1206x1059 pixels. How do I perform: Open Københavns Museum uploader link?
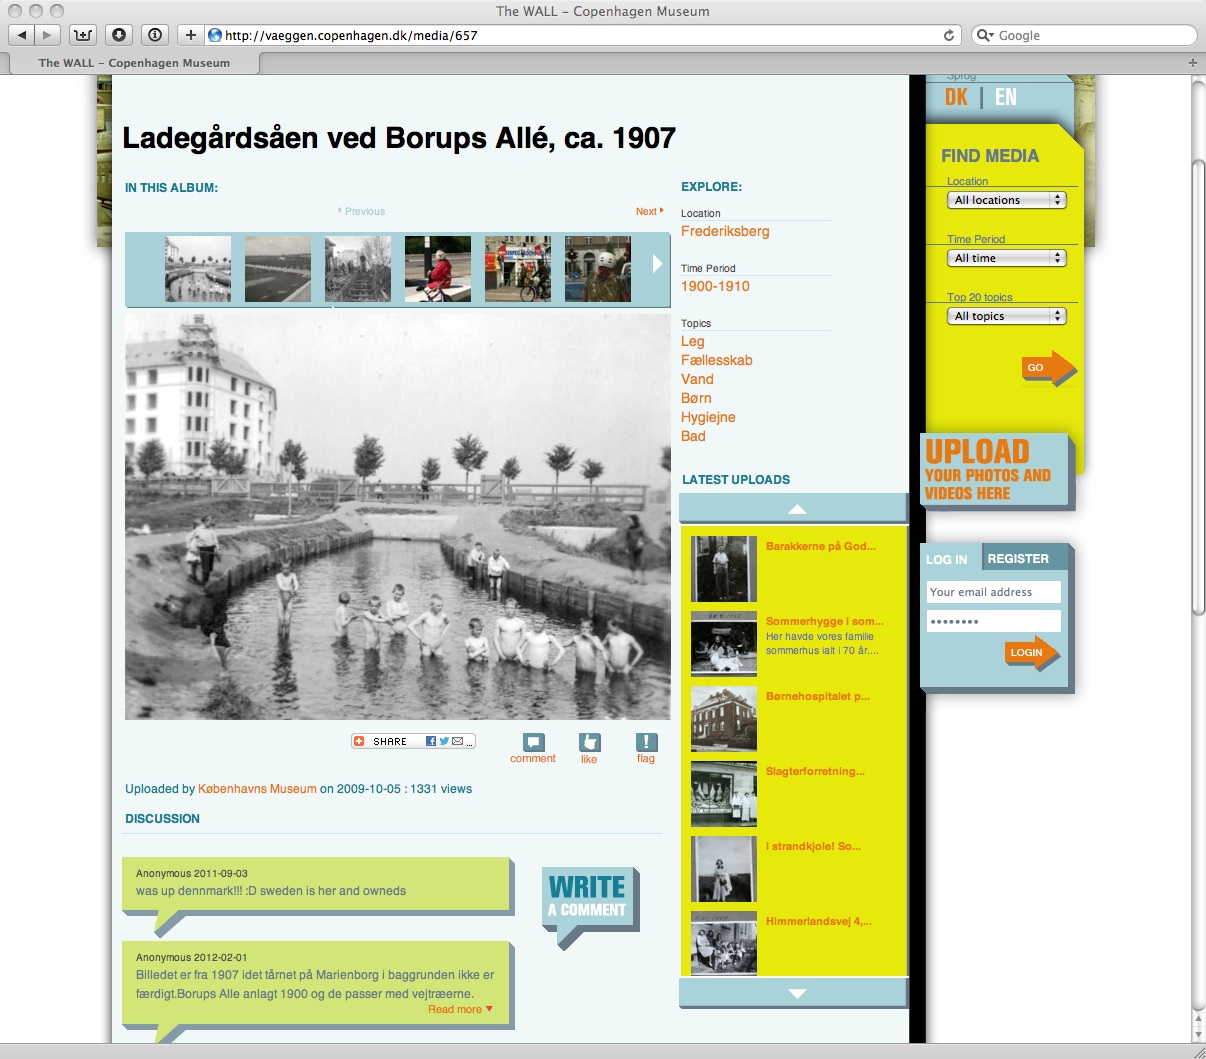[257, 789]
